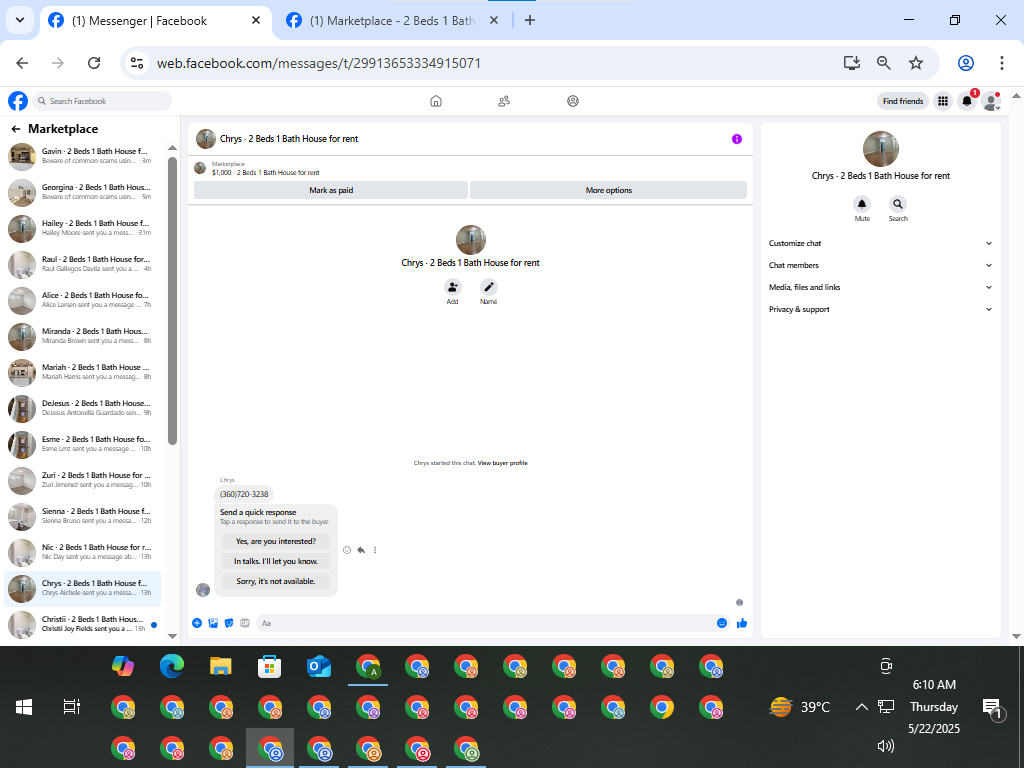Image resolution: width=1024 pixels, height=768 pixels.
Task: Open Hailey conversation in list
Action: pos(84,228)
